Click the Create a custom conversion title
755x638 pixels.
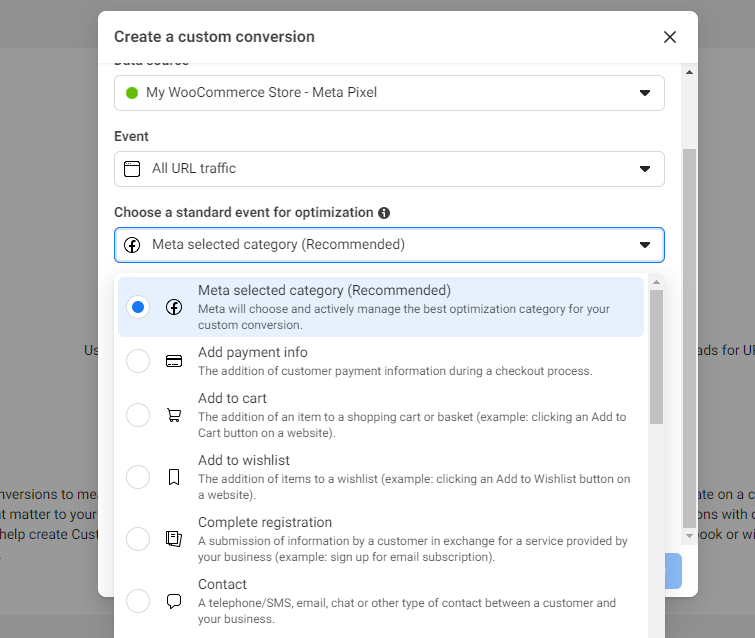[214, 37]
